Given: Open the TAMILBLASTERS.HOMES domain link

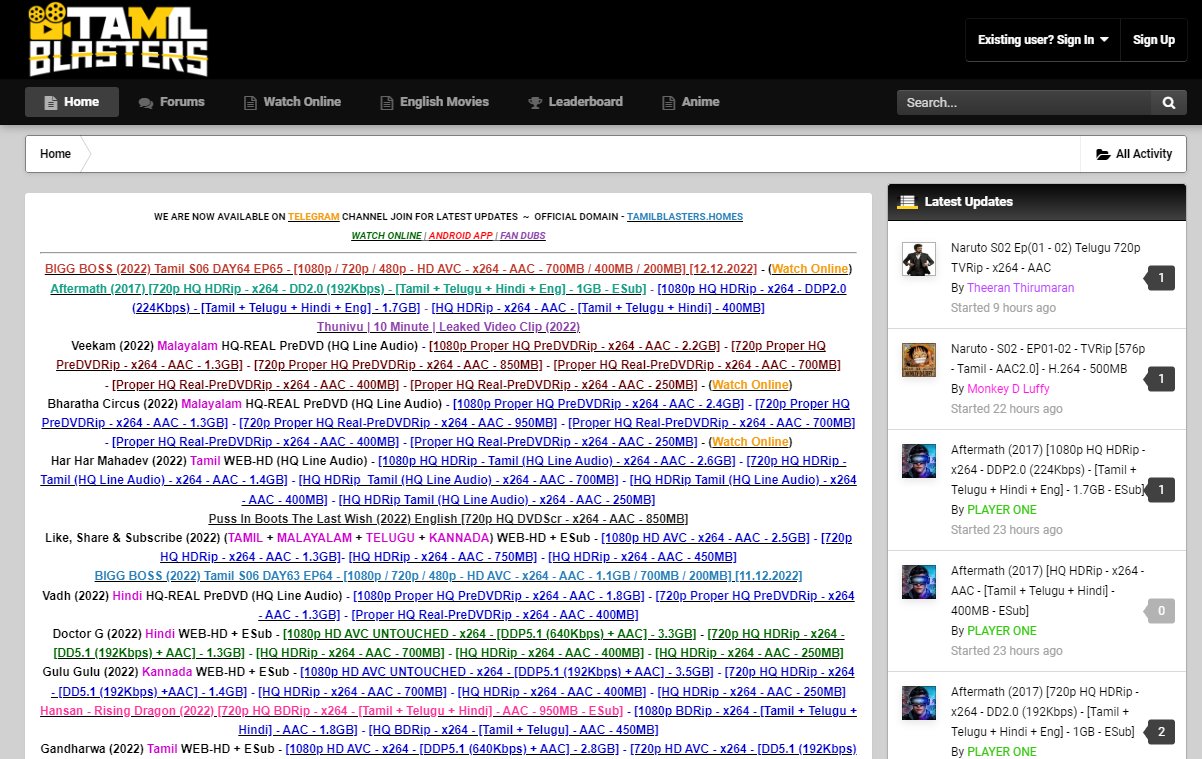Looking at the screenshot, I should click(685, 216).
